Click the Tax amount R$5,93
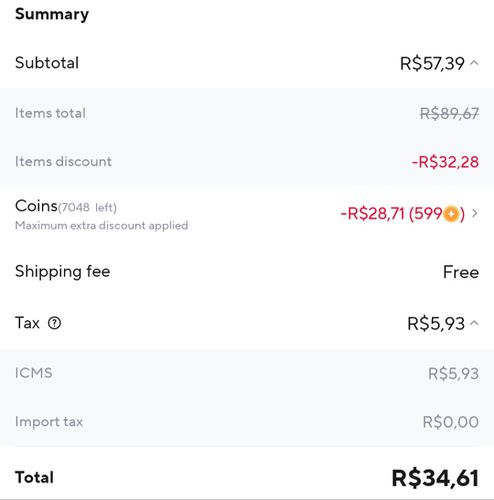 tap(436, 324)
